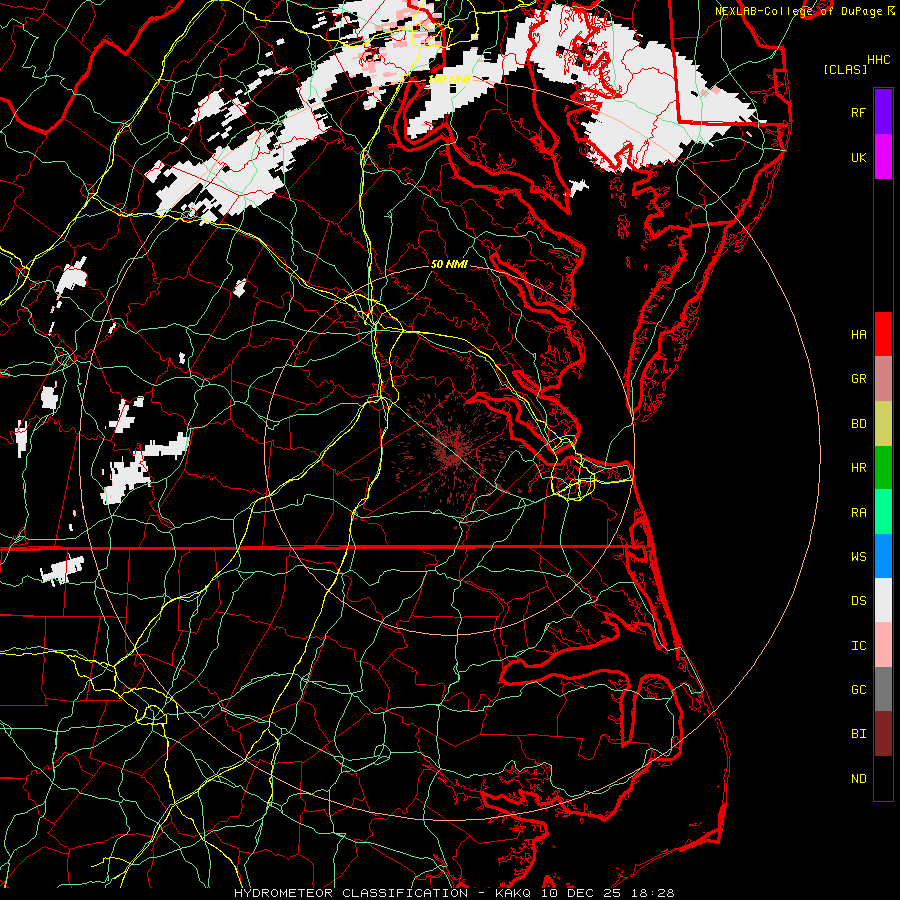Click the HR green legend swatch
The image size is (900, 900).
tap(883, 467)
